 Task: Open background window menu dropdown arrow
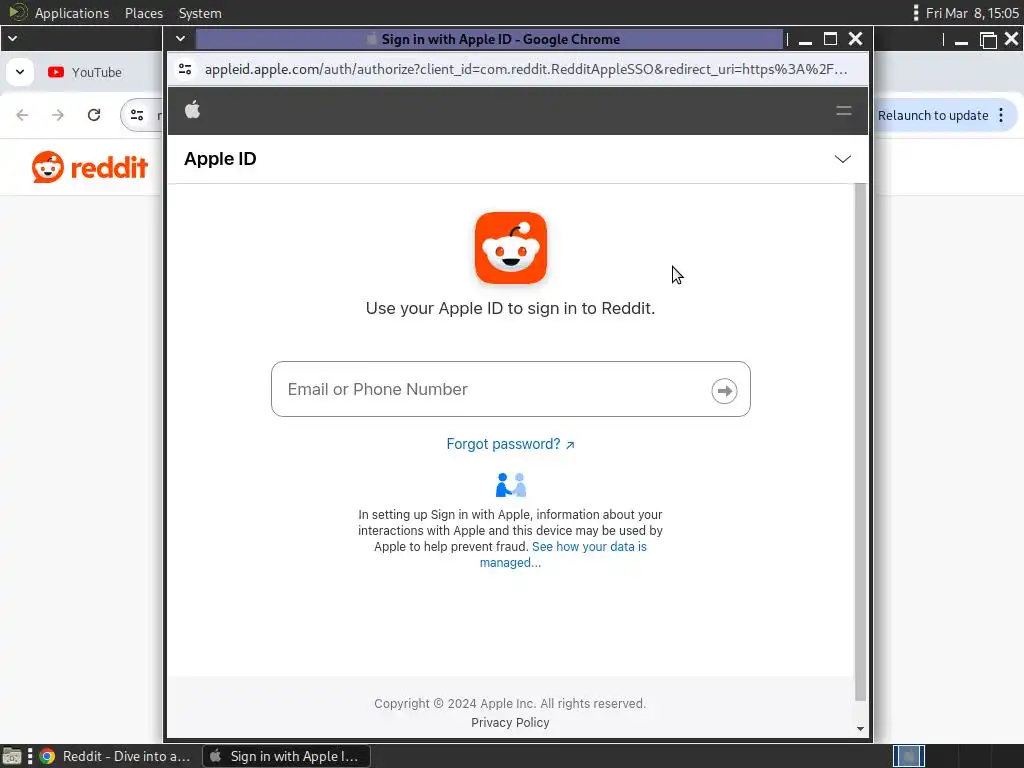(12, 39)
